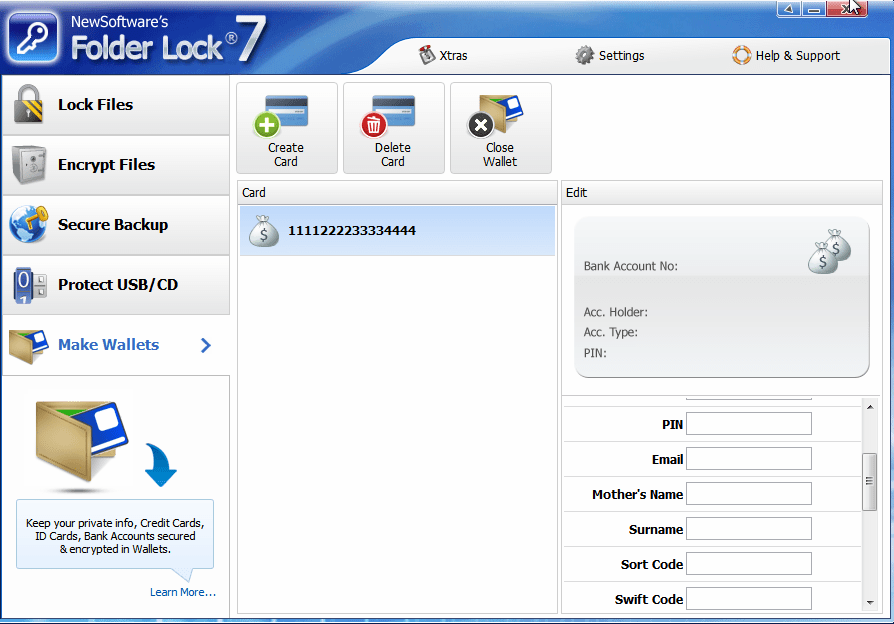This screenshot has height=624, width=894.
Task: Expand Make Wallets chevron arrow
Action: click(x=206, y=345)
